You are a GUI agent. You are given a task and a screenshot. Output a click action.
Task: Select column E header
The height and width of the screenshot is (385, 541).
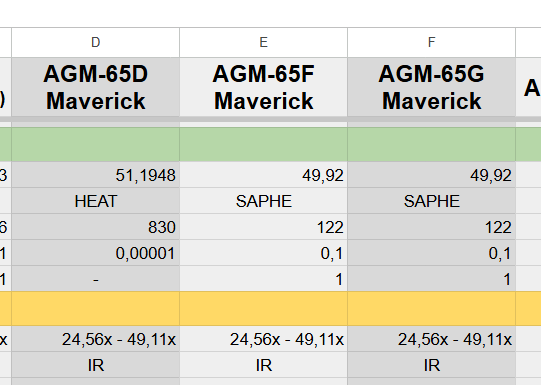pyautogui.click(x=264, y=42)
